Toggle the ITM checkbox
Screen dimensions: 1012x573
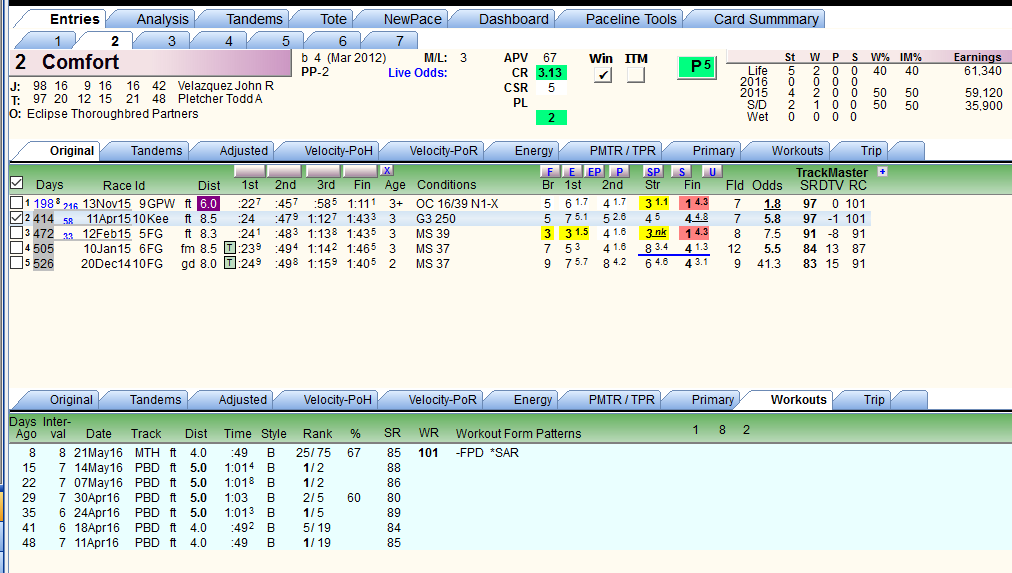point(636,75)
